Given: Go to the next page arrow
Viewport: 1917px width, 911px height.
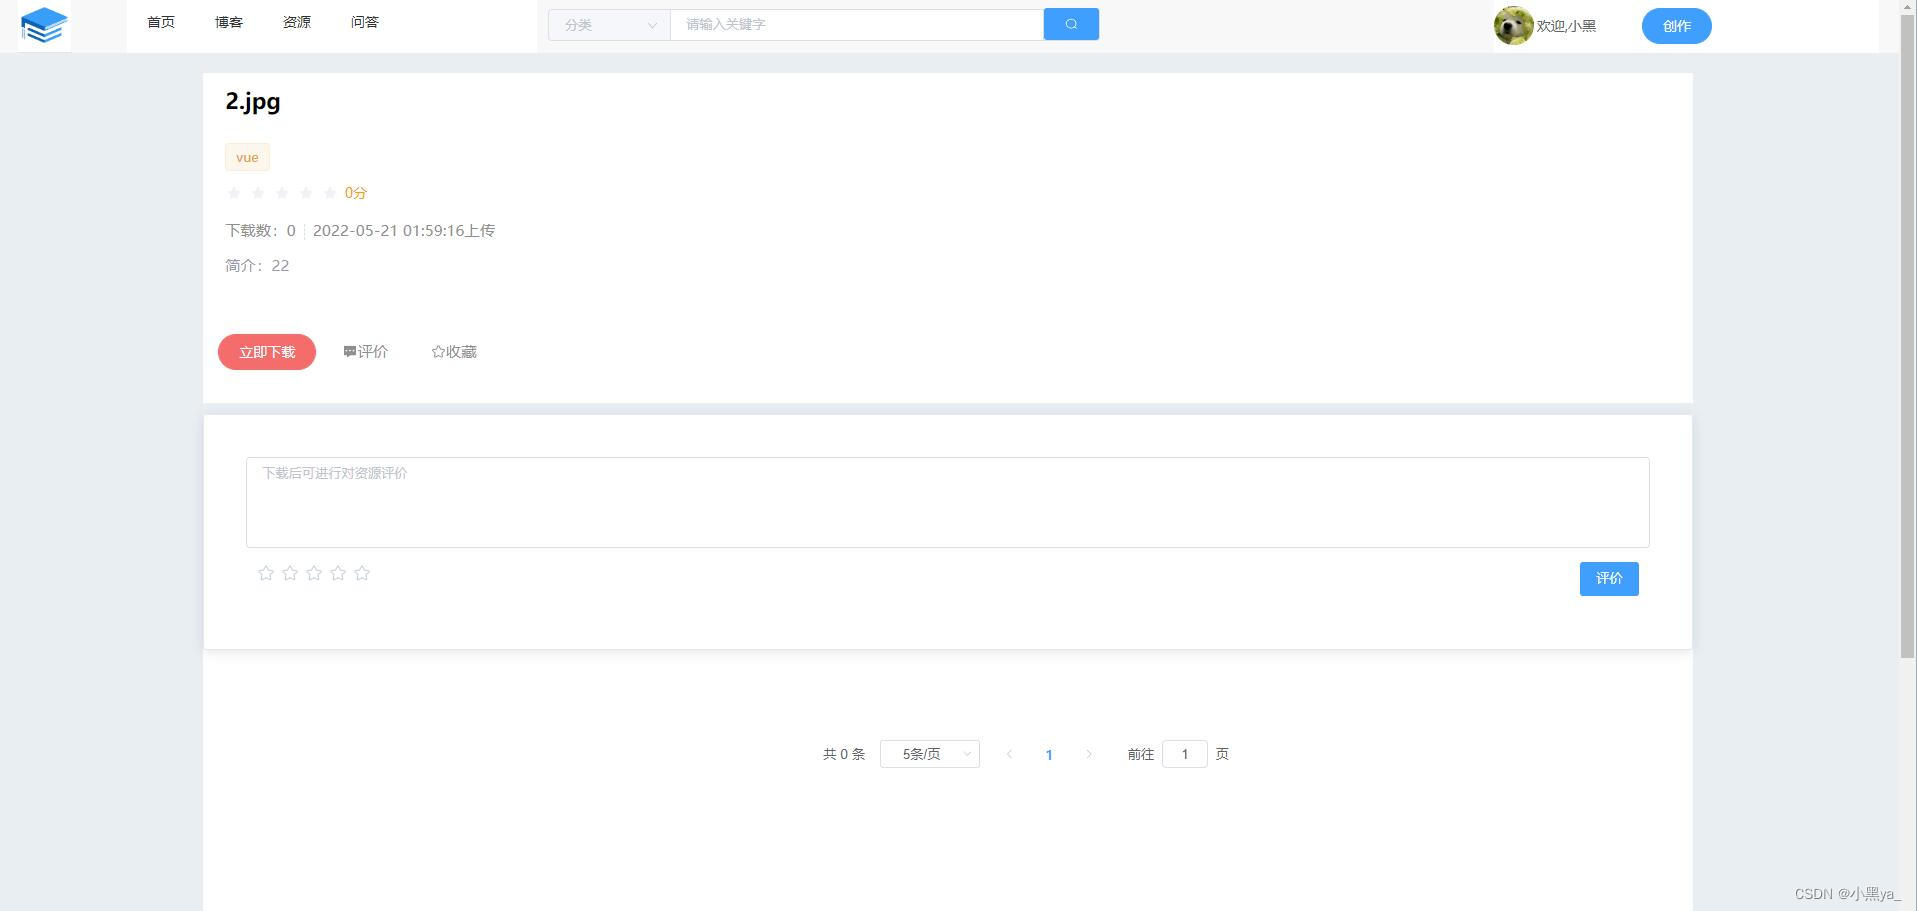Looking at the screenshot, I should [1089, 754].
